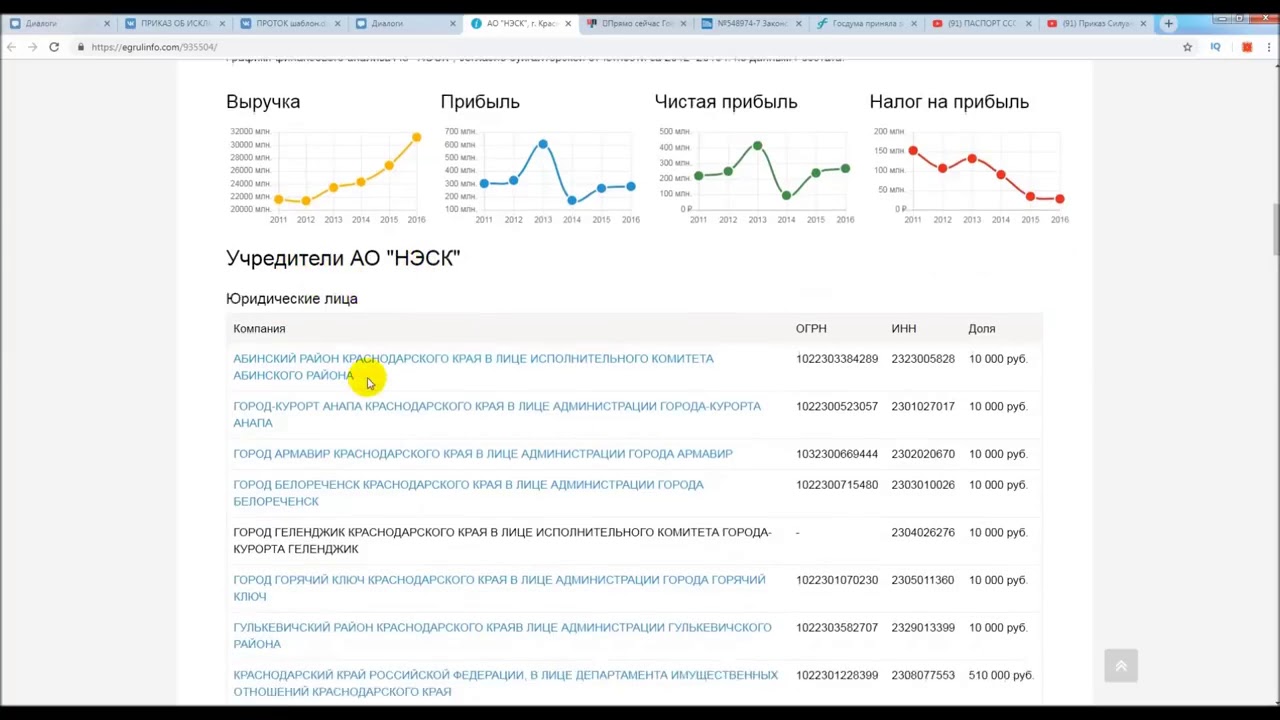Click the Чистая прибыль line chart
Image resolution: width=1280 pixels, height=720 pixels.
point(755,175)
